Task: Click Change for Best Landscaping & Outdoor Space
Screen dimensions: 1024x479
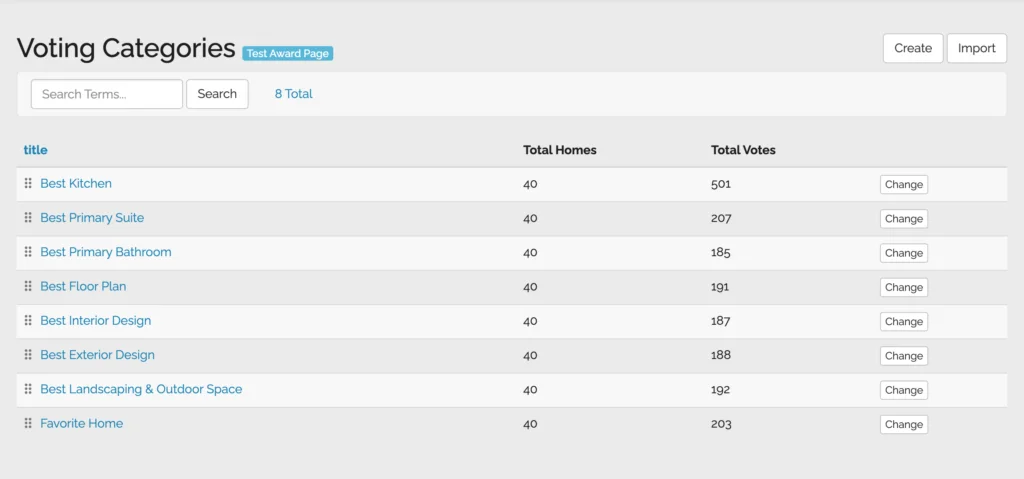Action: [x=904, y=390]
